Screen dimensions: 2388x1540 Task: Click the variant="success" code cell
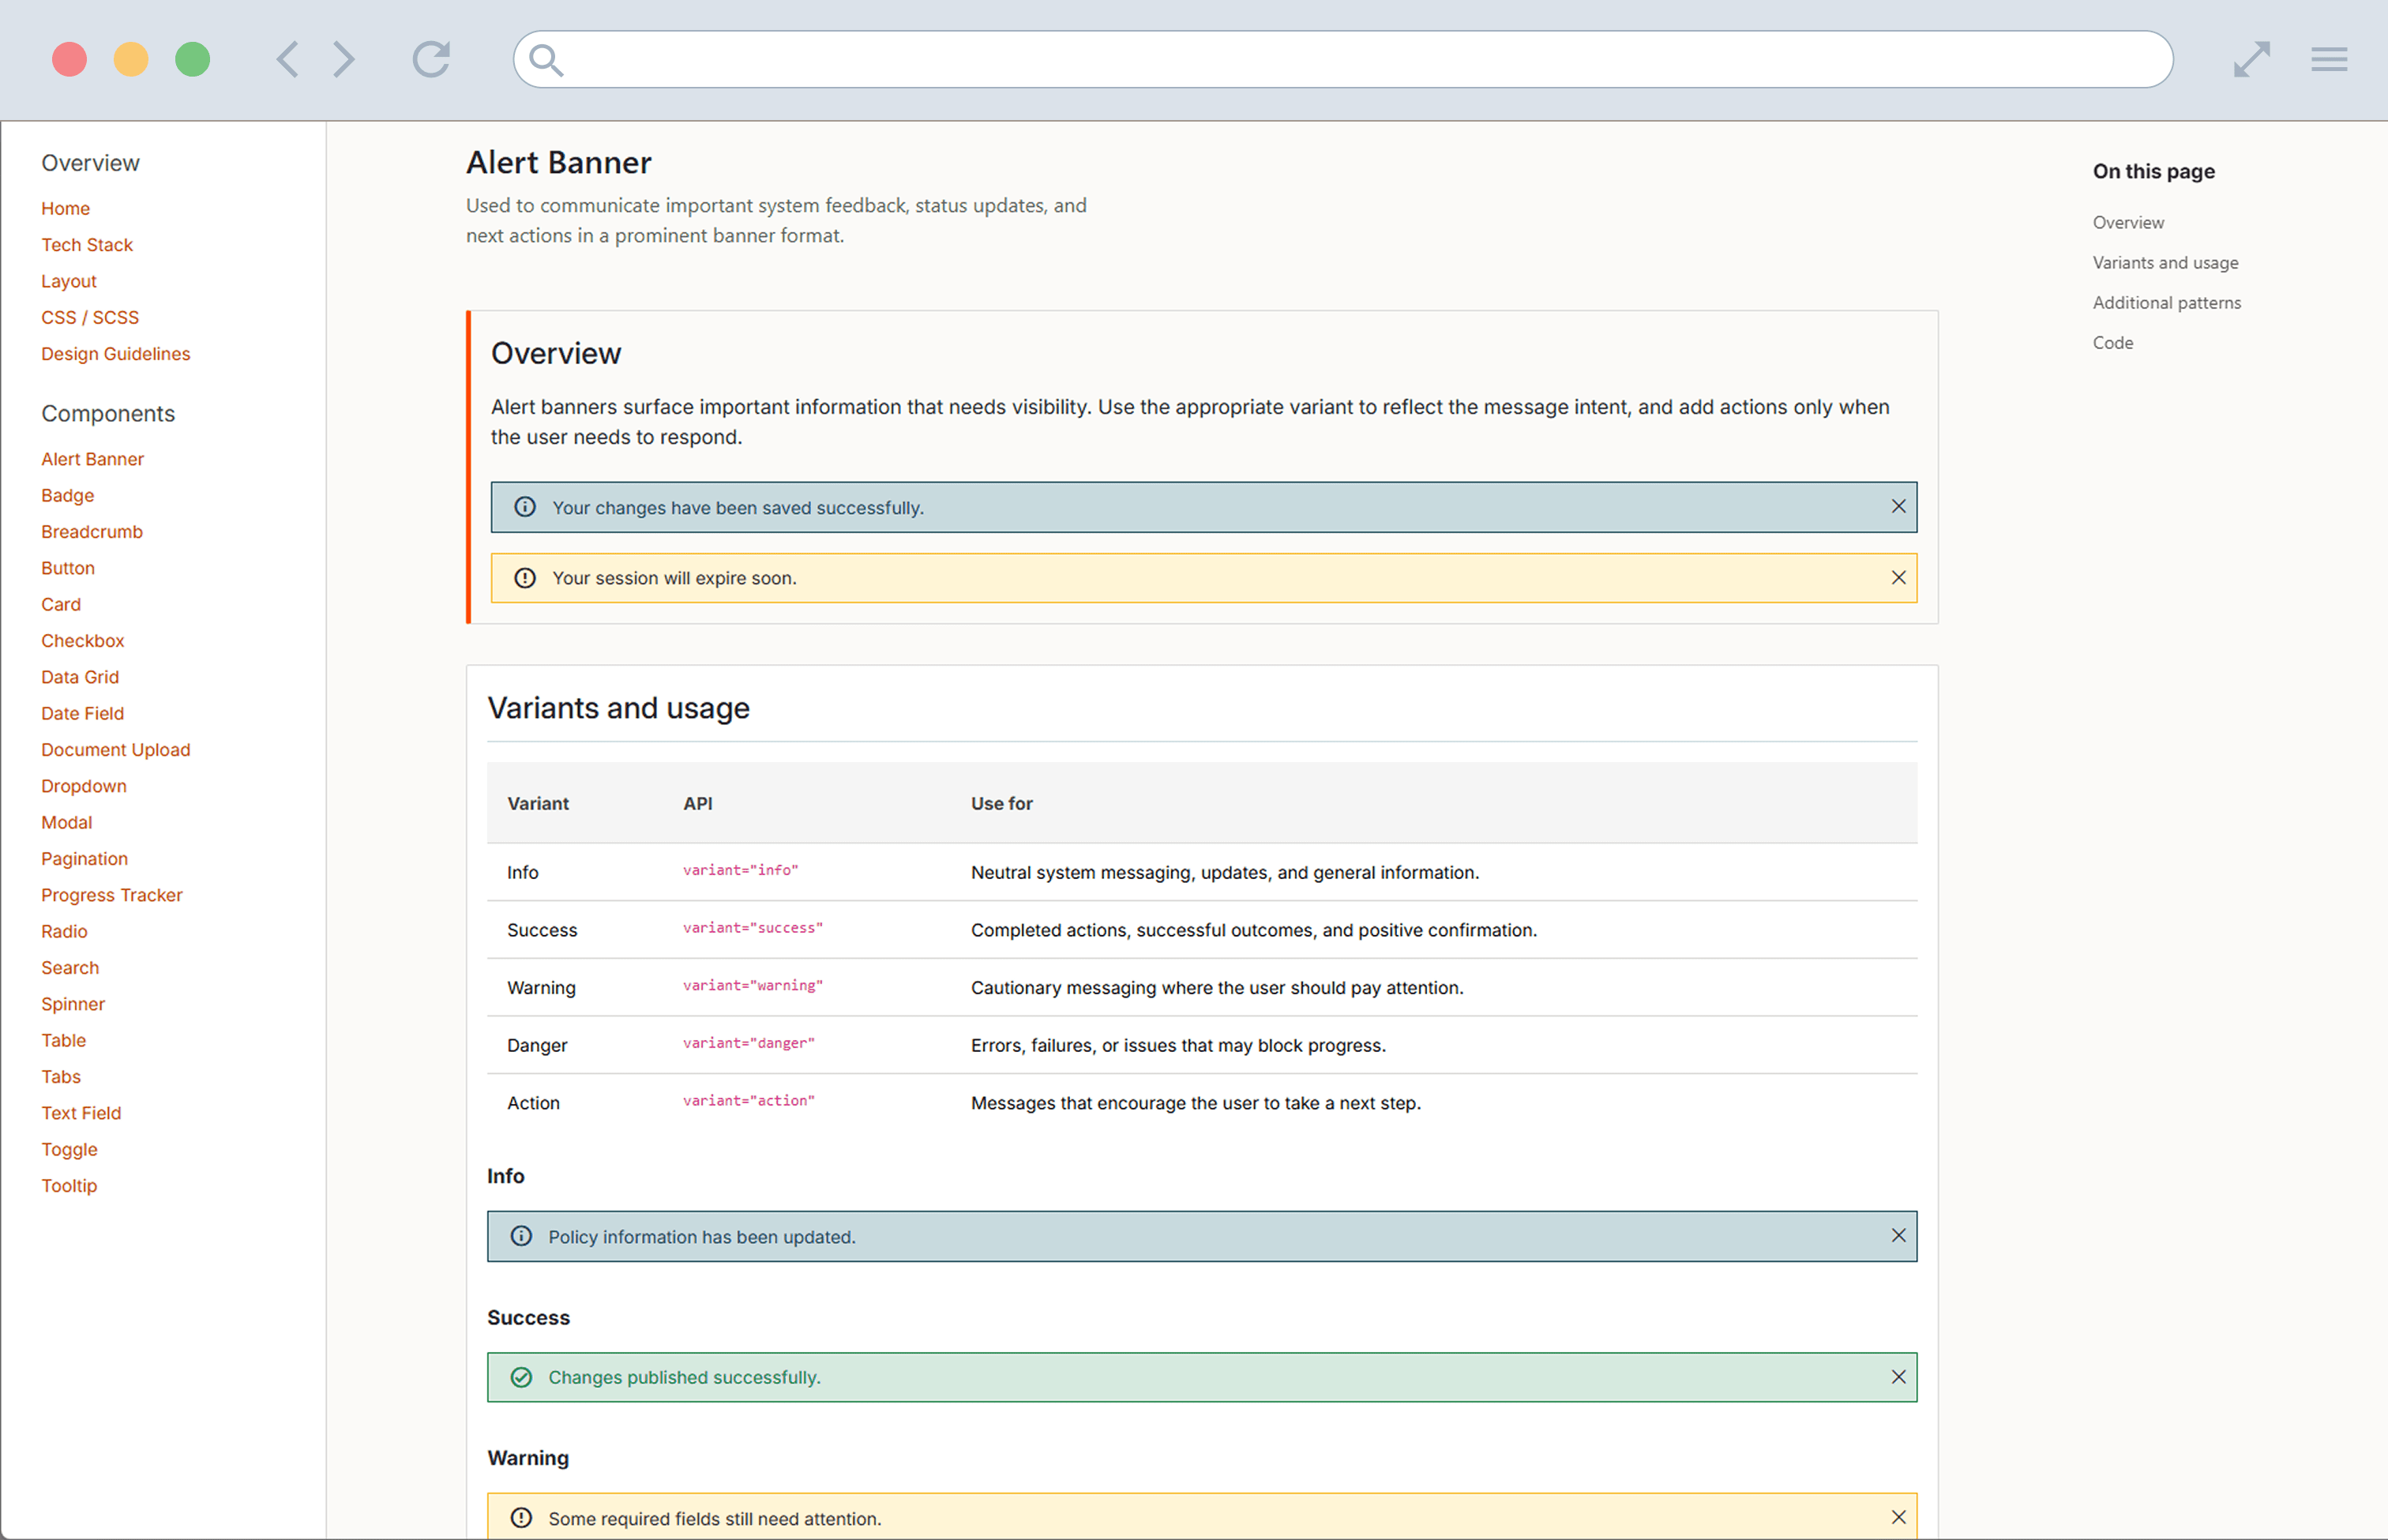point(753,928)
